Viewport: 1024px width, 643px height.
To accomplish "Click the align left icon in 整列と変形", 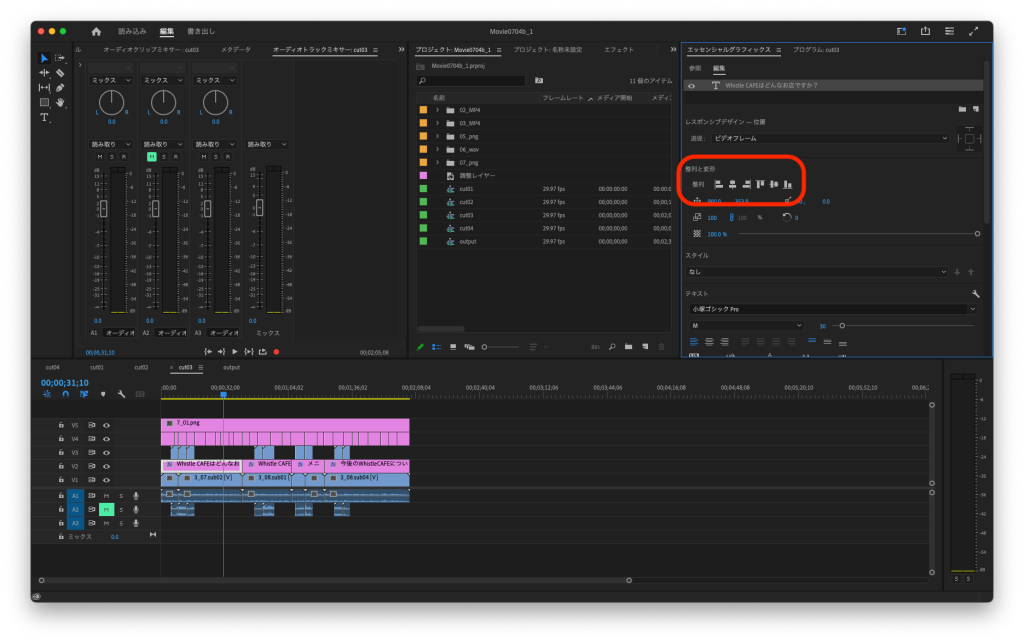I will click(718, 184).
